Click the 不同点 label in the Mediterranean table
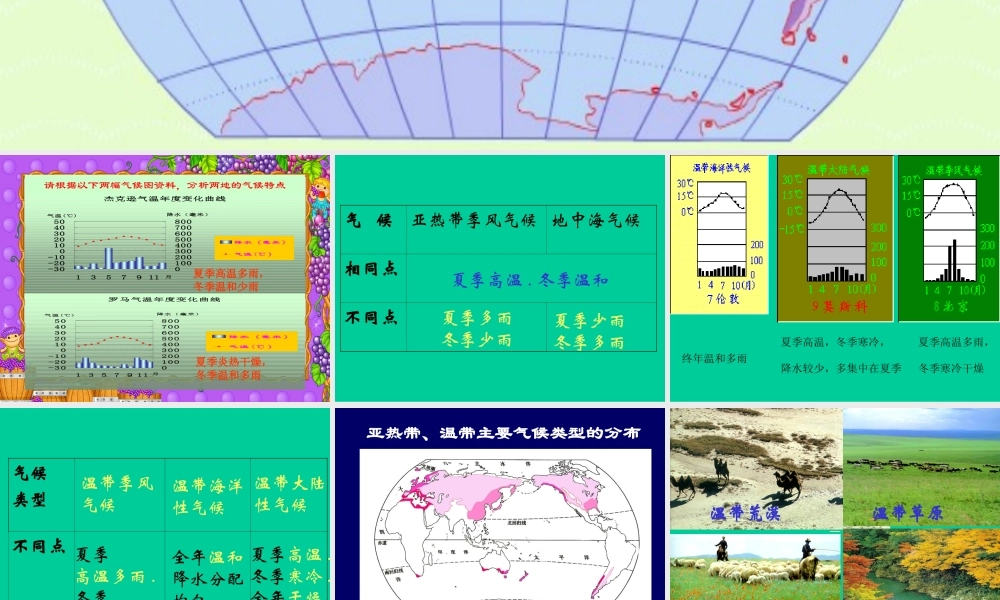The image size is (1000, 600). pos(371,317)
